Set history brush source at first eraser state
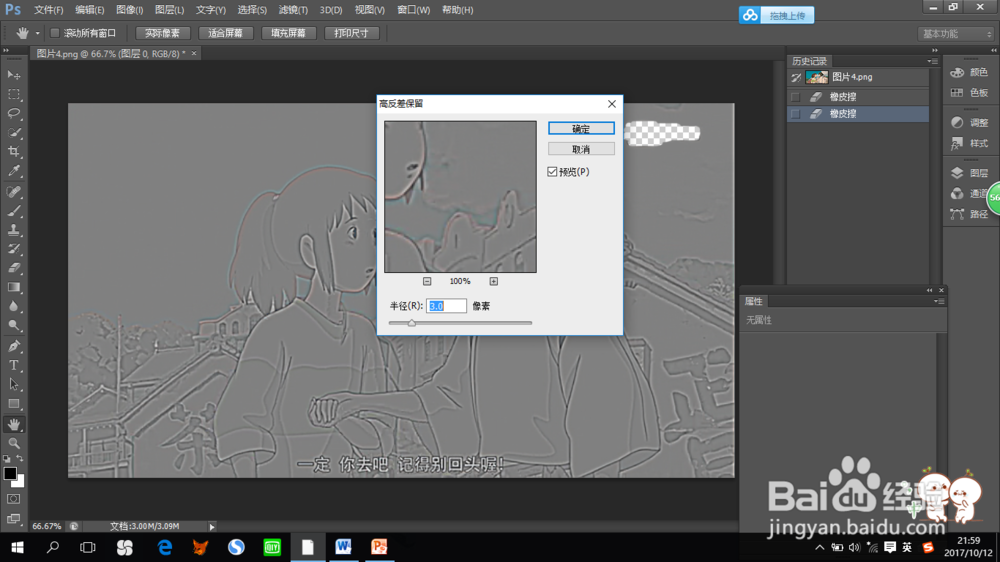Viewport: 1000px width, 562px height. pyautogui.click(x=796, y=97)
